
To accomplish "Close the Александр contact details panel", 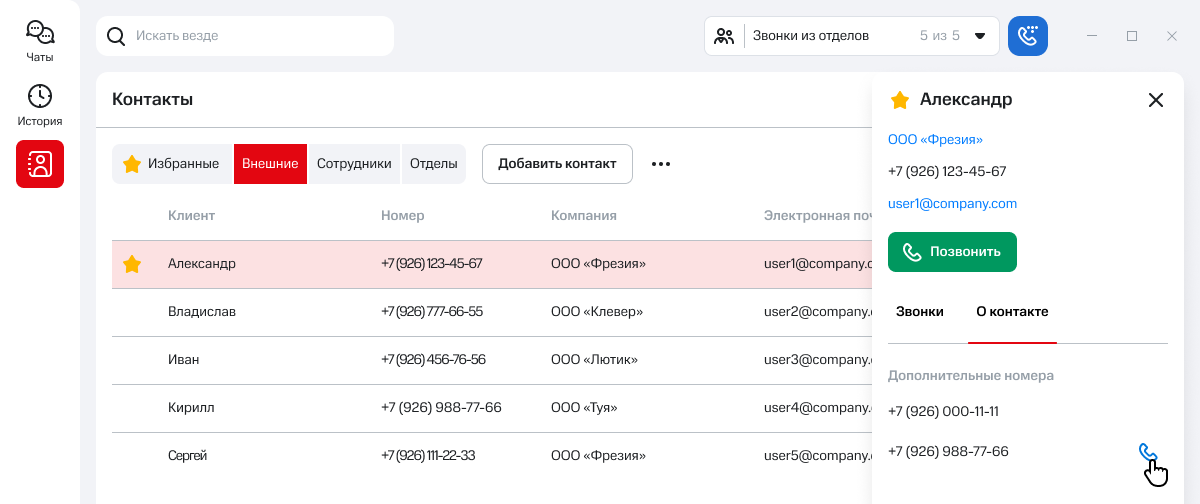I will click(x=1156, y=100).
